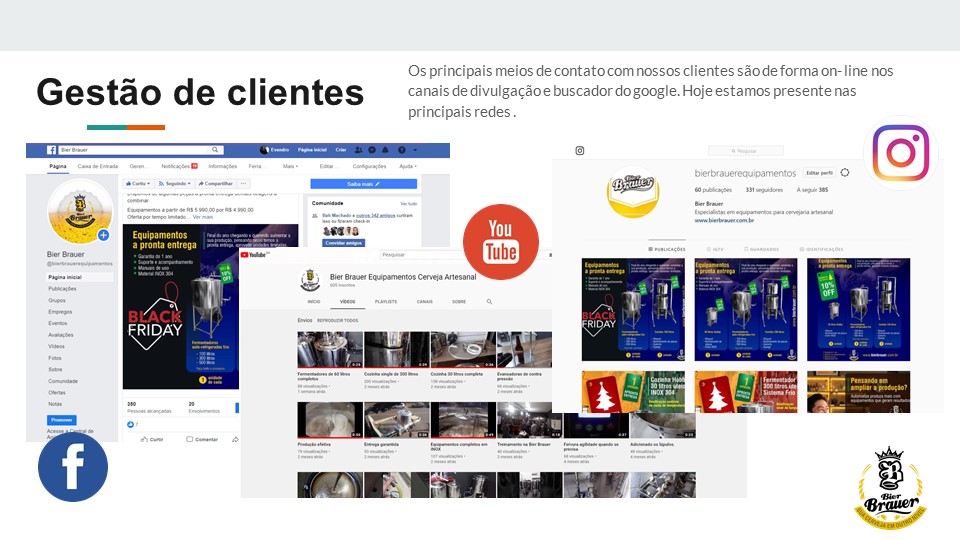Open the www.bierbrauer.com.br link on Instagram
Viewport: 960px width, 540px height.
(x=724, y=220)
